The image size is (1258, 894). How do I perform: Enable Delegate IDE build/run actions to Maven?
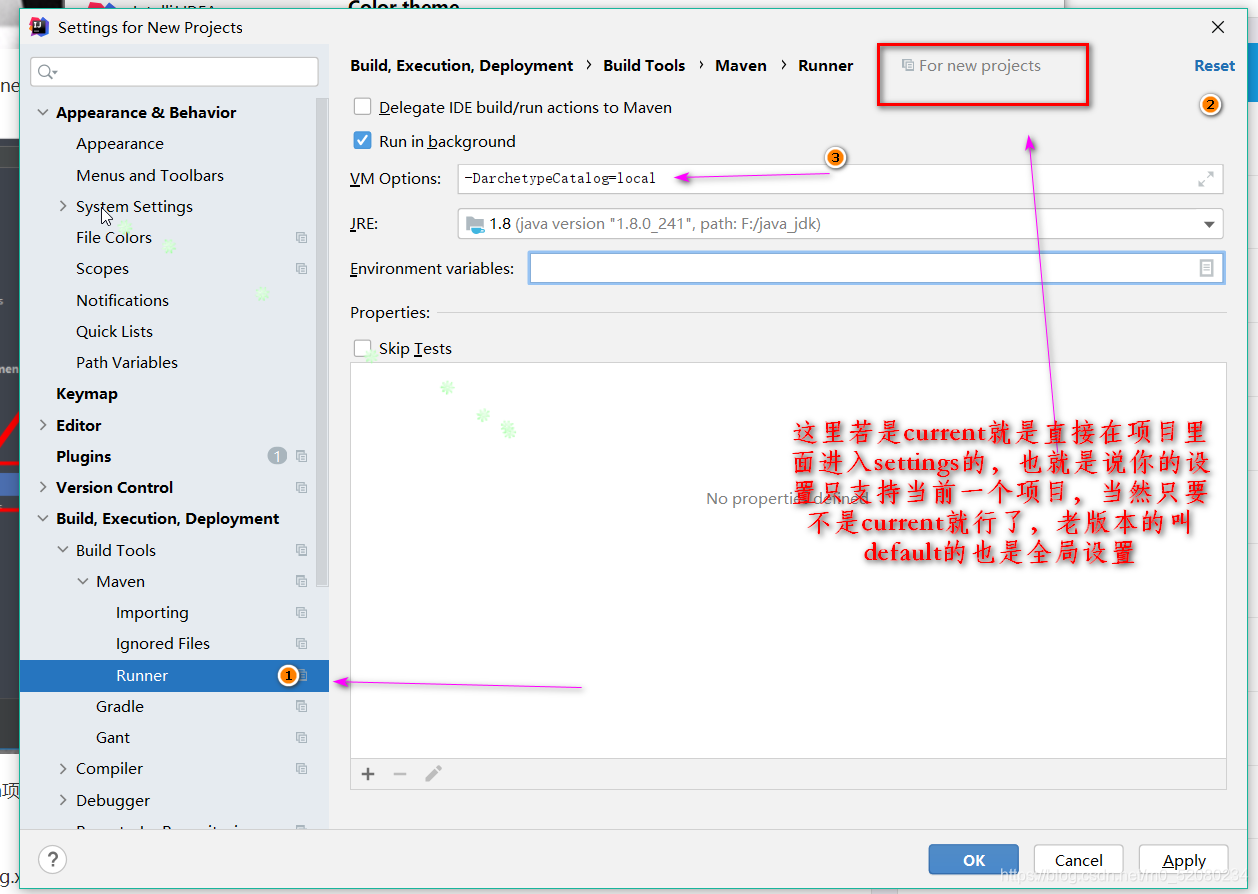pyautogui.click(x=362, y=107)
